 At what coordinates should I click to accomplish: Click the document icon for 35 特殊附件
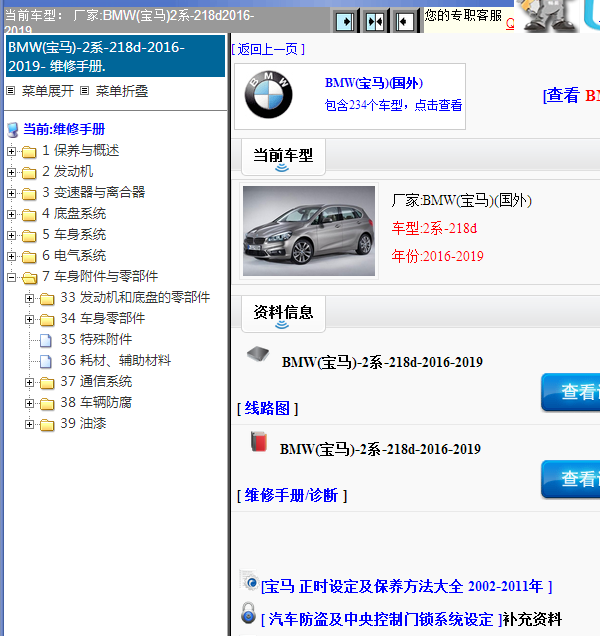click(x=46, y=340)
